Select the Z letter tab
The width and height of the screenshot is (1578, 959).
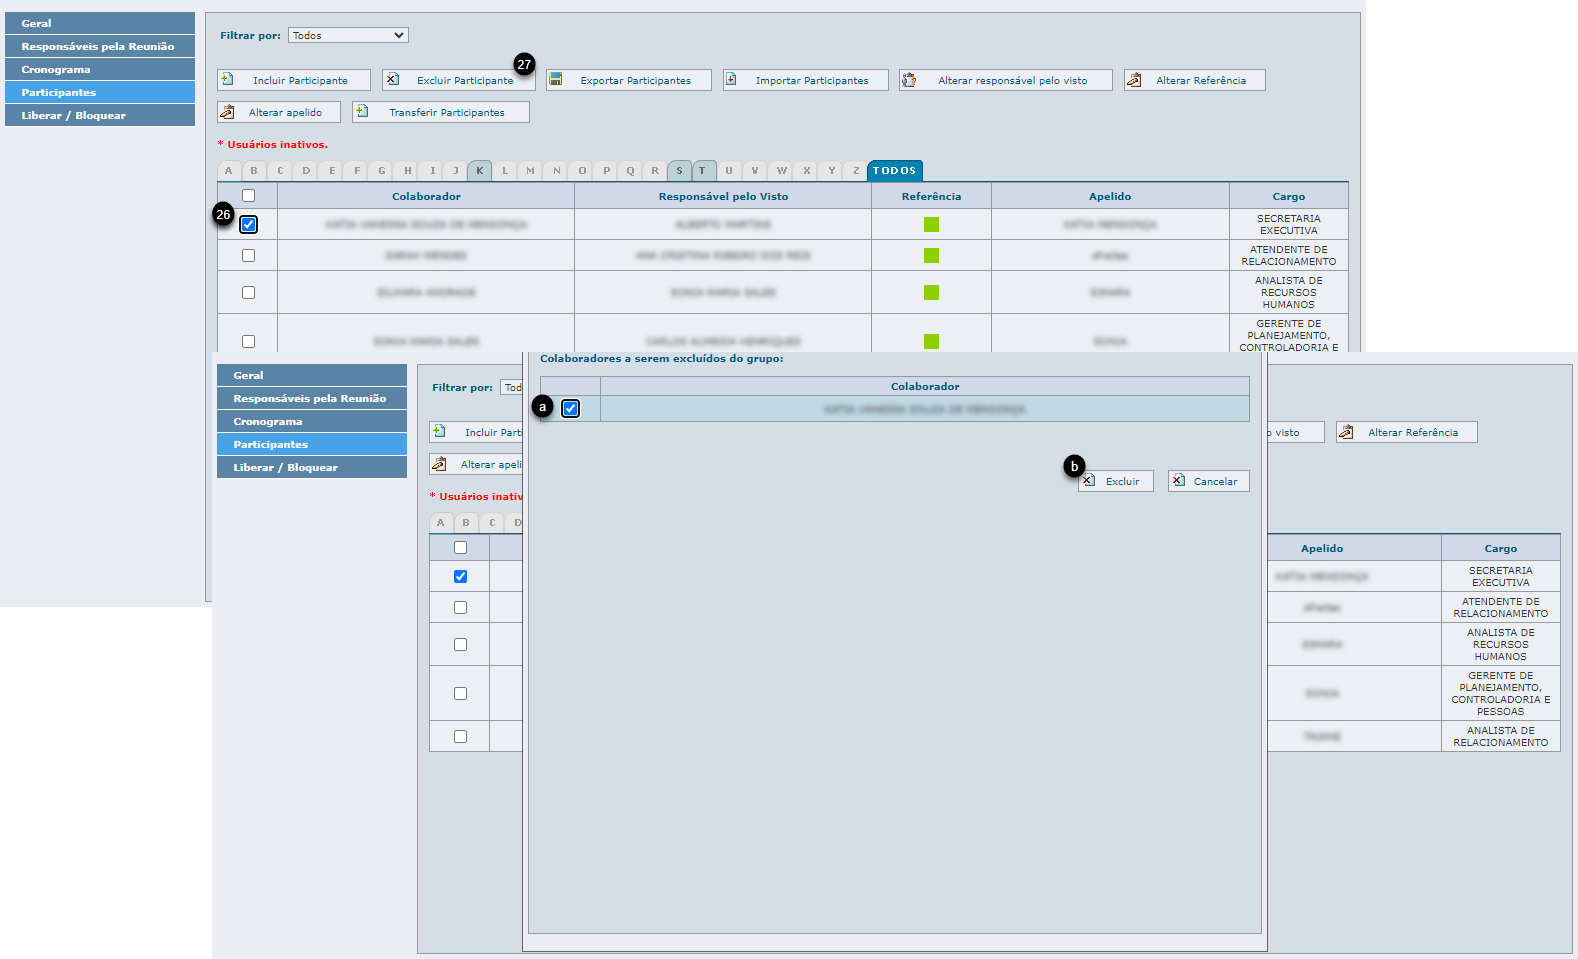point(855,171)
